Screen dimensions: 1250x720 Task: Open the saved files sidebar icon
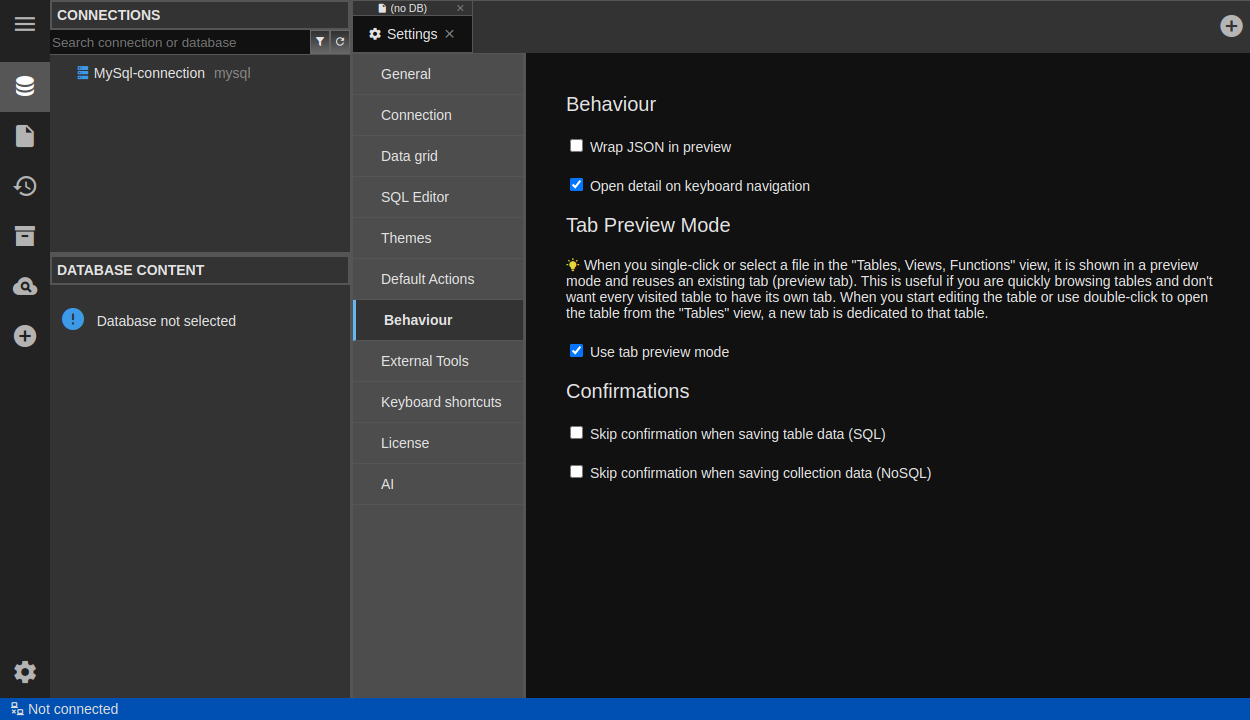click(25, 136)
